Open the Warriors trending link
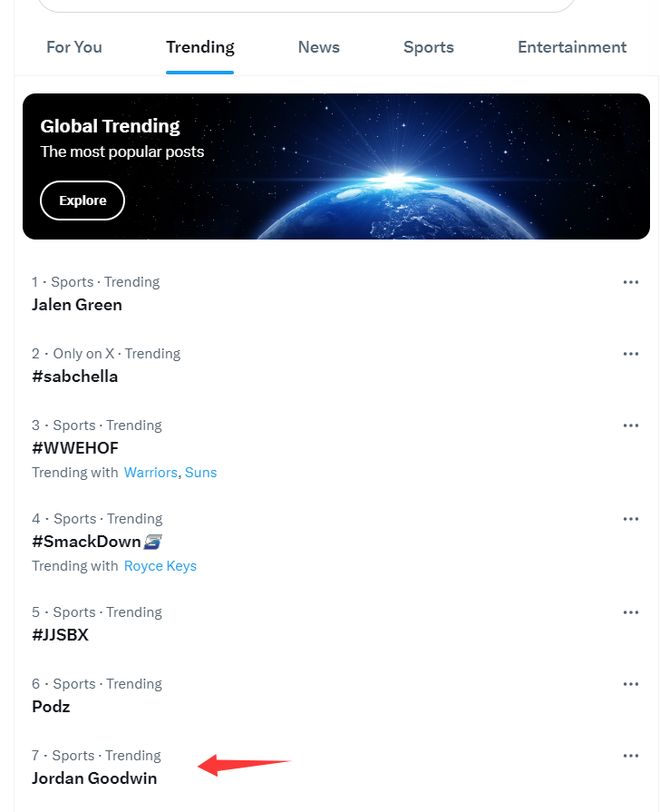The width and height of the screenshot is (660, 812). pyautogui.click(x=151, y=472)
